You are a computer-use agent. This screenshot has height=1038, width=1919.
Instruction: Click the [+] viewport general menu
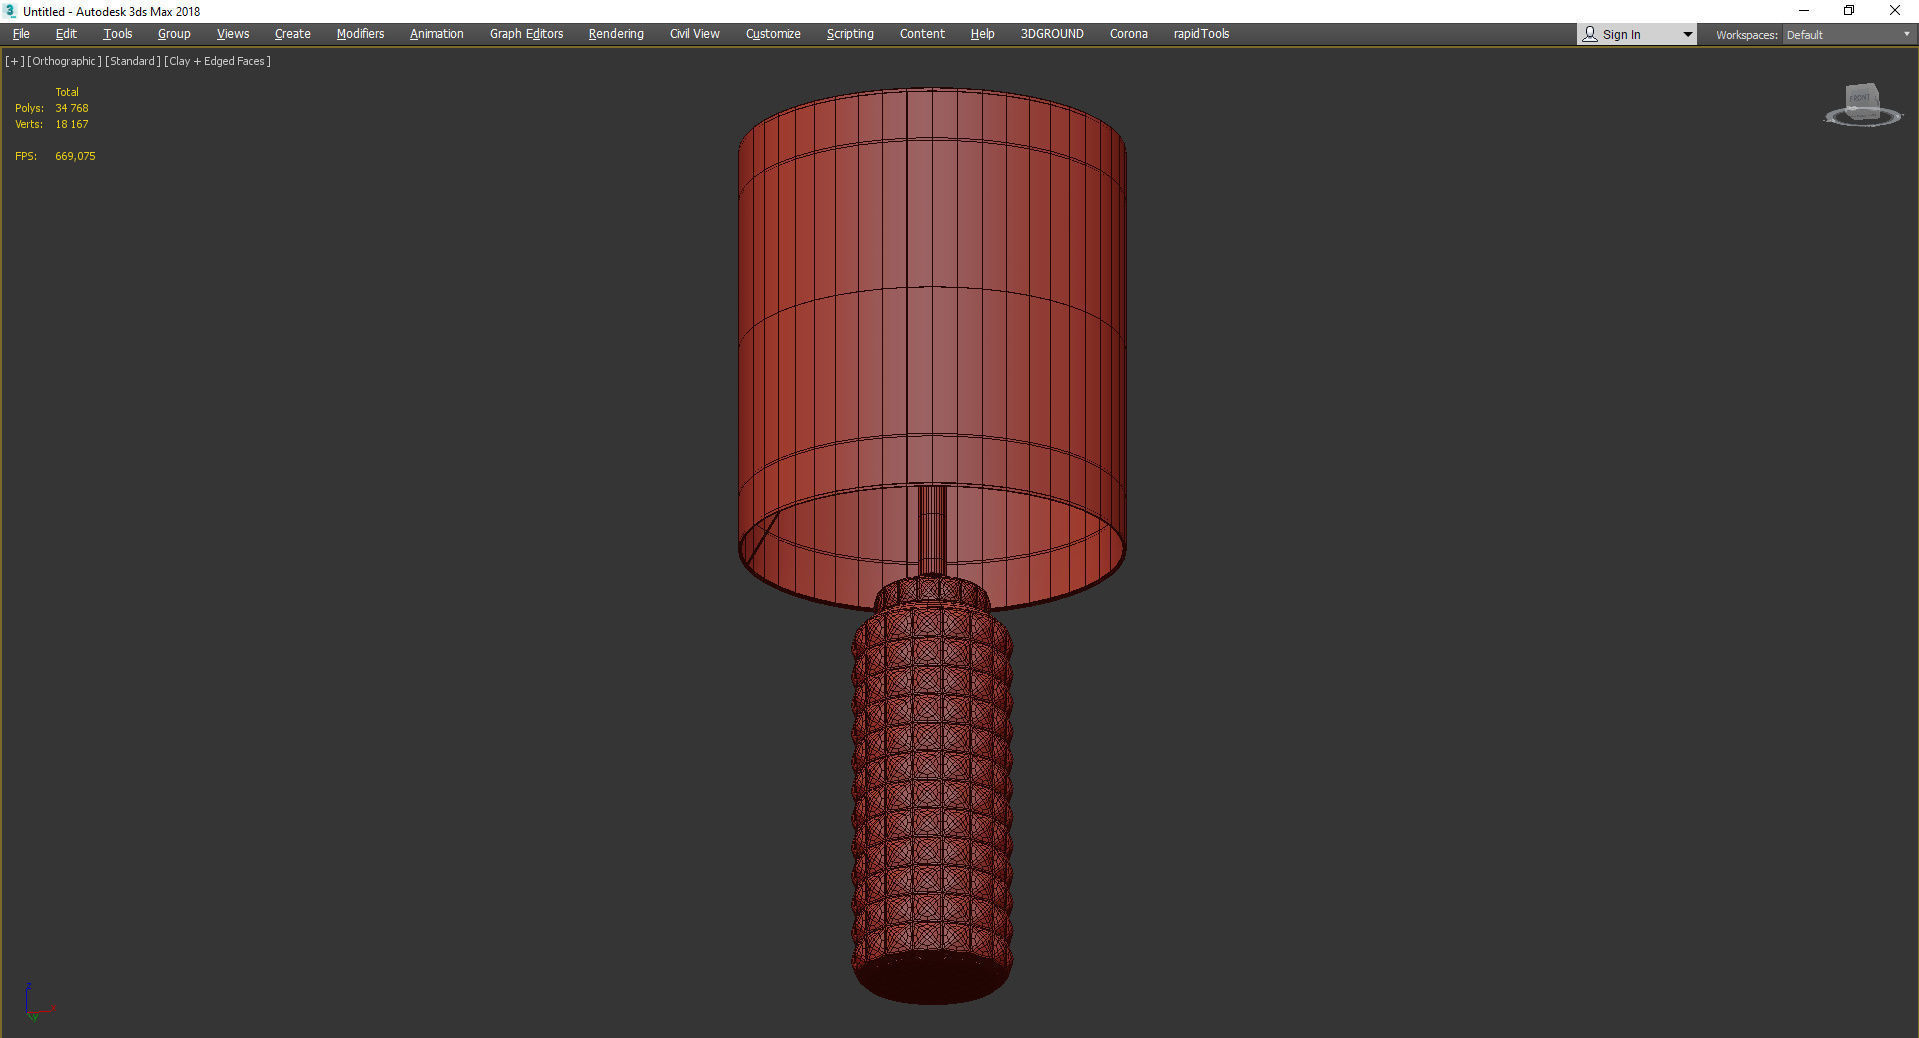pos(14,61)
